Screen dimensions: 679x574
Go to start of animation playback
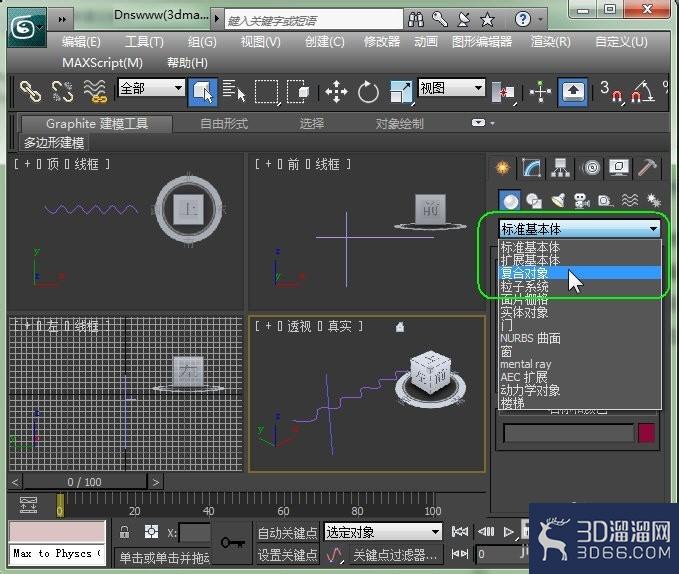pos(459,532)
